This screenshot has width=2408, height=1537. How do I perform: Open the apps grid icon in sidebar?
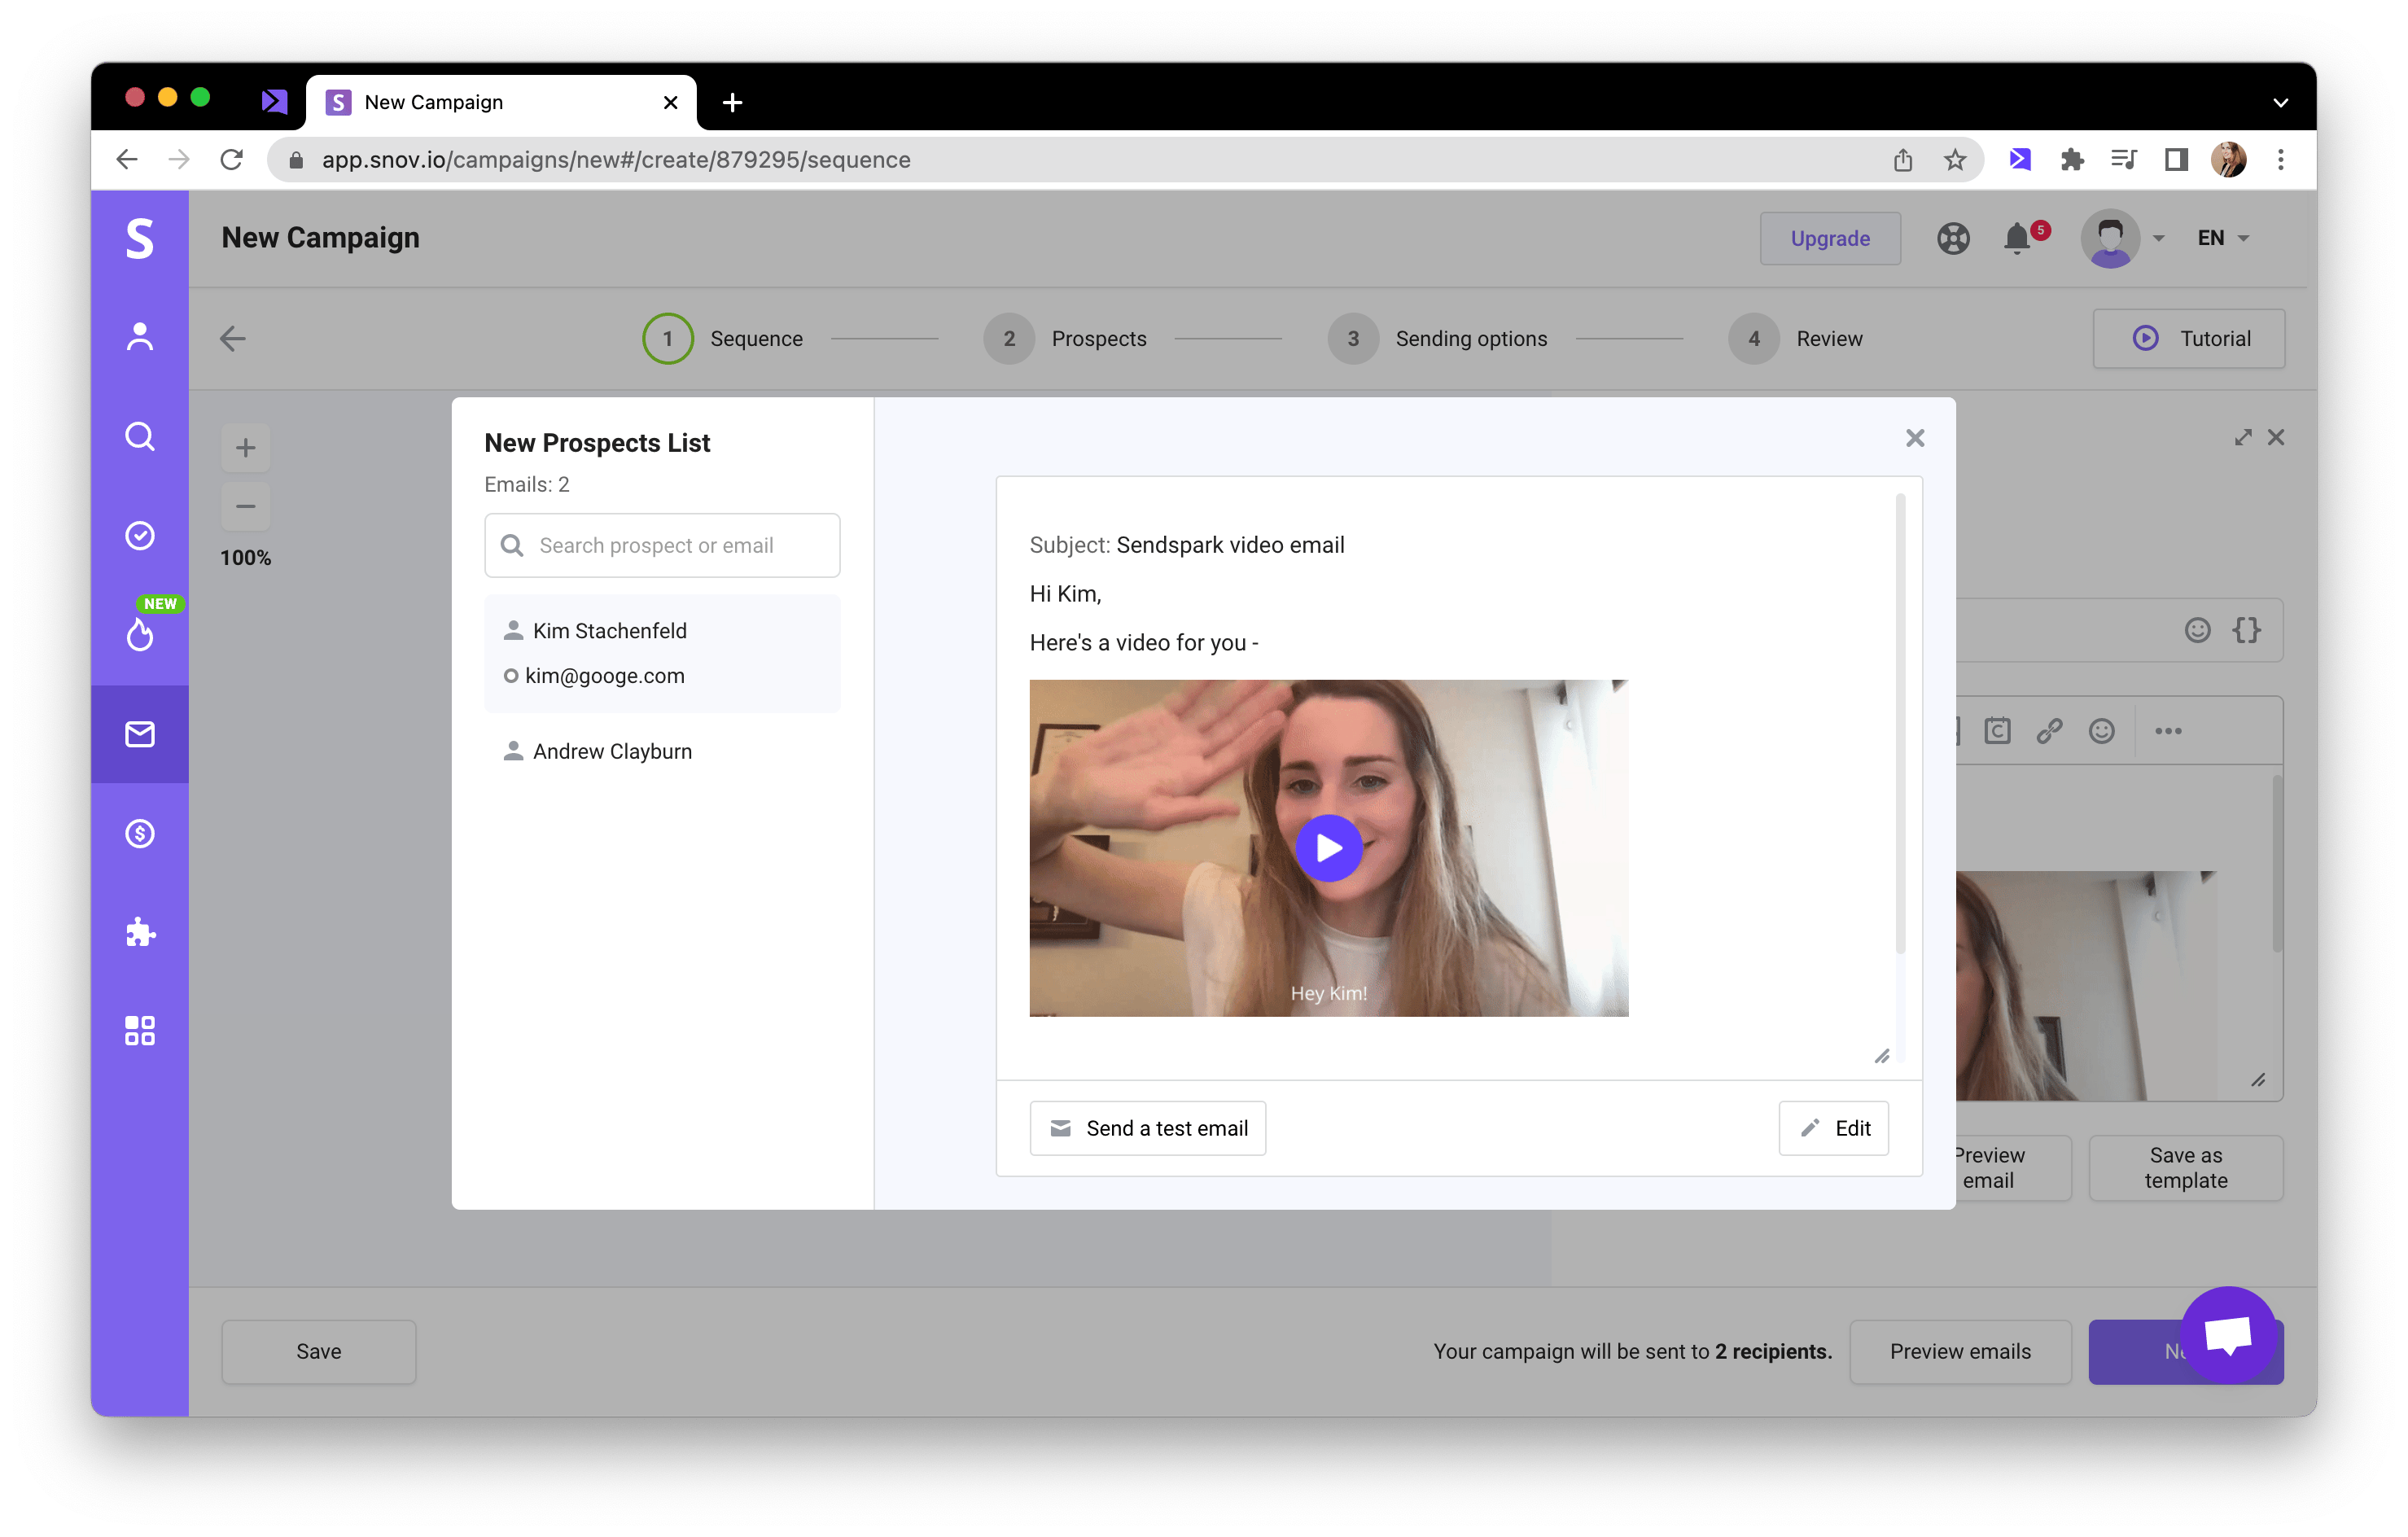[x=140, y=1031]
